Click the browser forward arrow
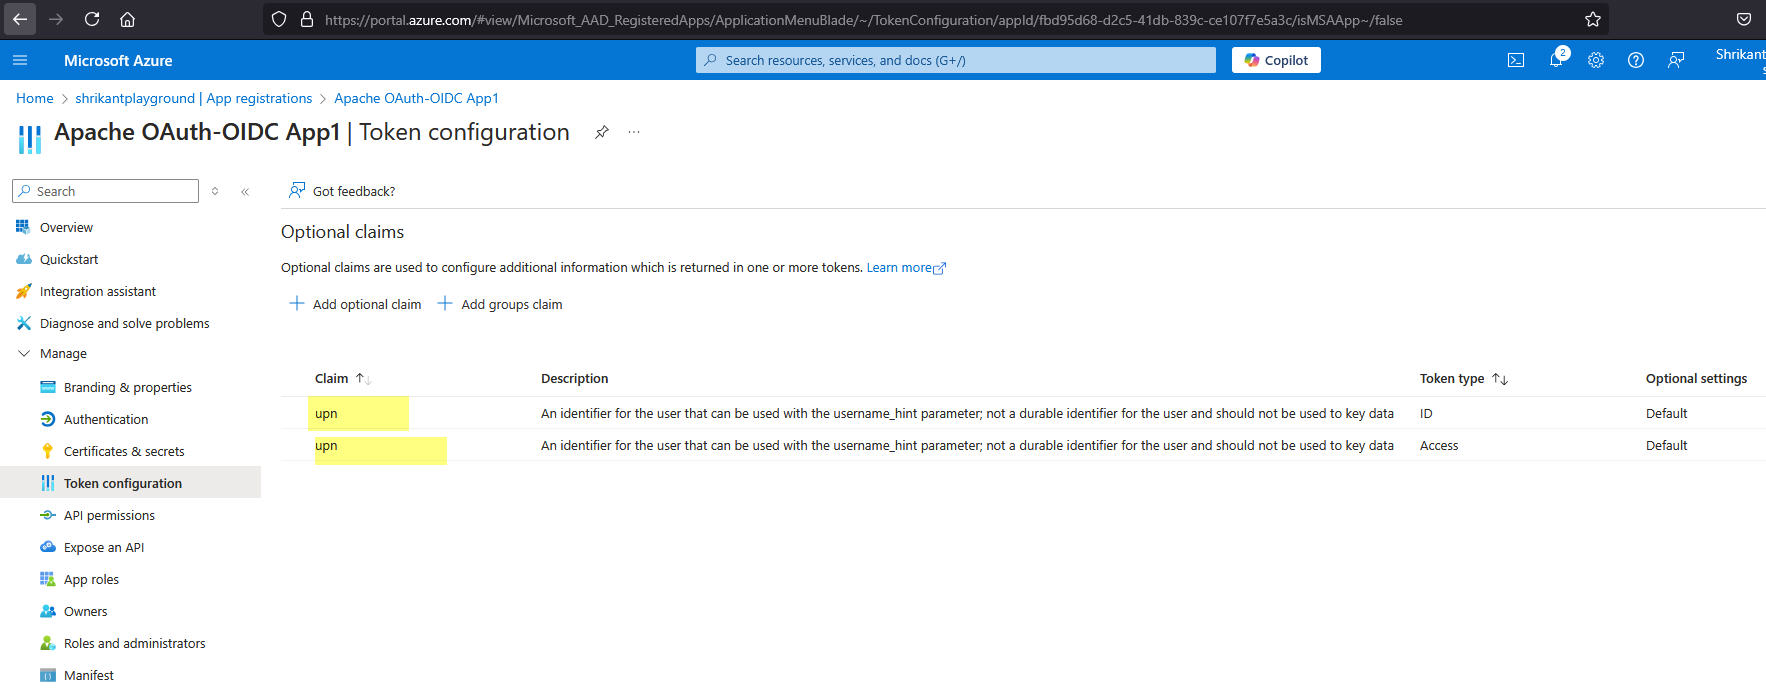Image resolution: width=1766 pixels, height=698 pixels. 56,19
